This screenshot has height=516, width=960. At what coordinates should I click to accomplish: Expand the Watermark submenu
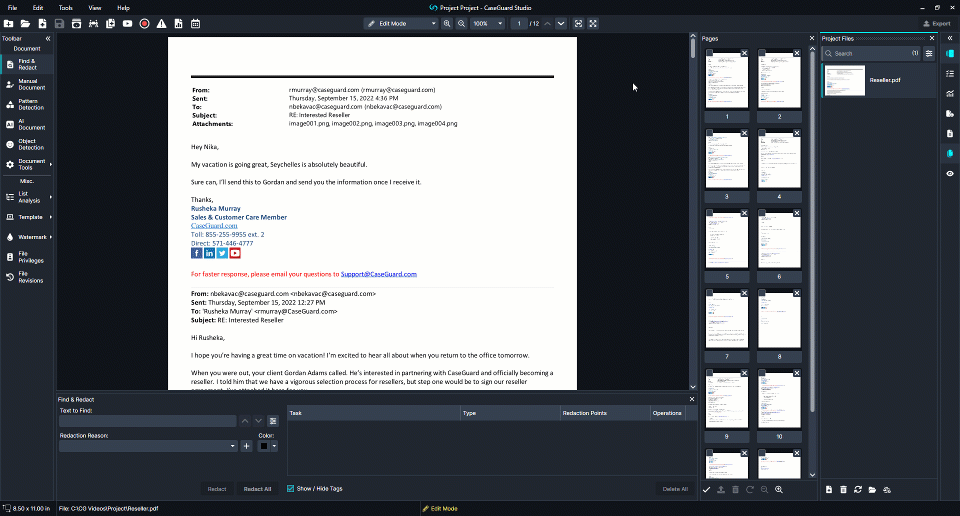pyautogui.click(x=51, y=237)
